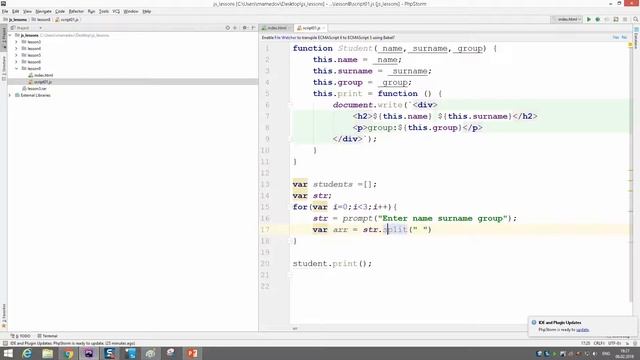Collapse the js_lessons root folder

tap(10, 36)
